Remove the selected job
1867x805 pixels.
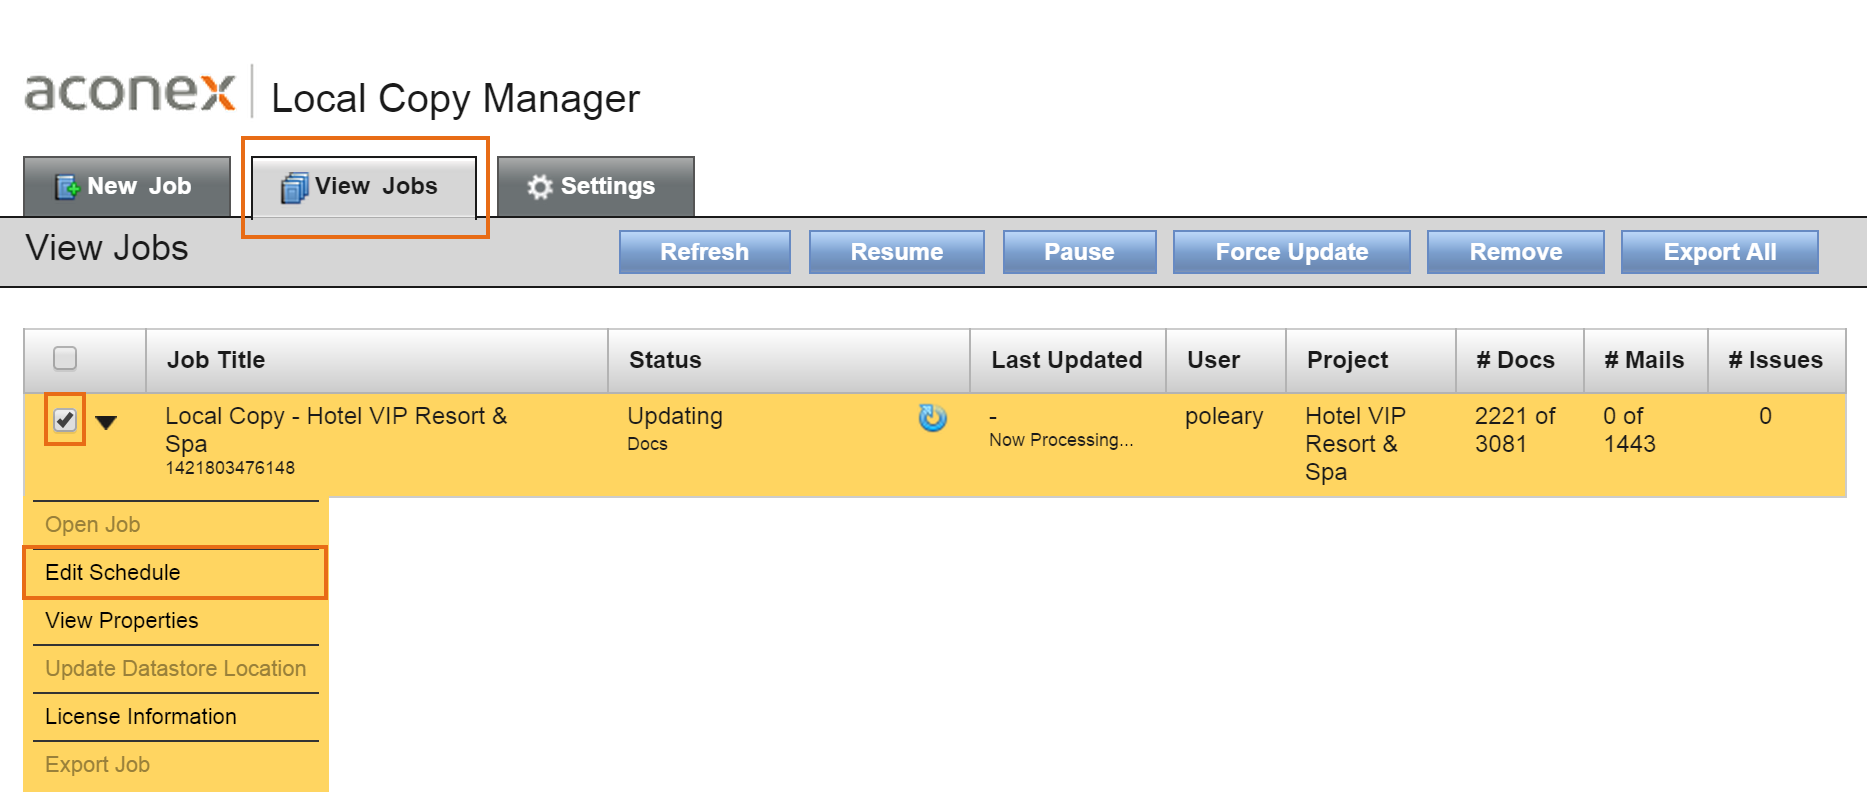click(1516, 252)
